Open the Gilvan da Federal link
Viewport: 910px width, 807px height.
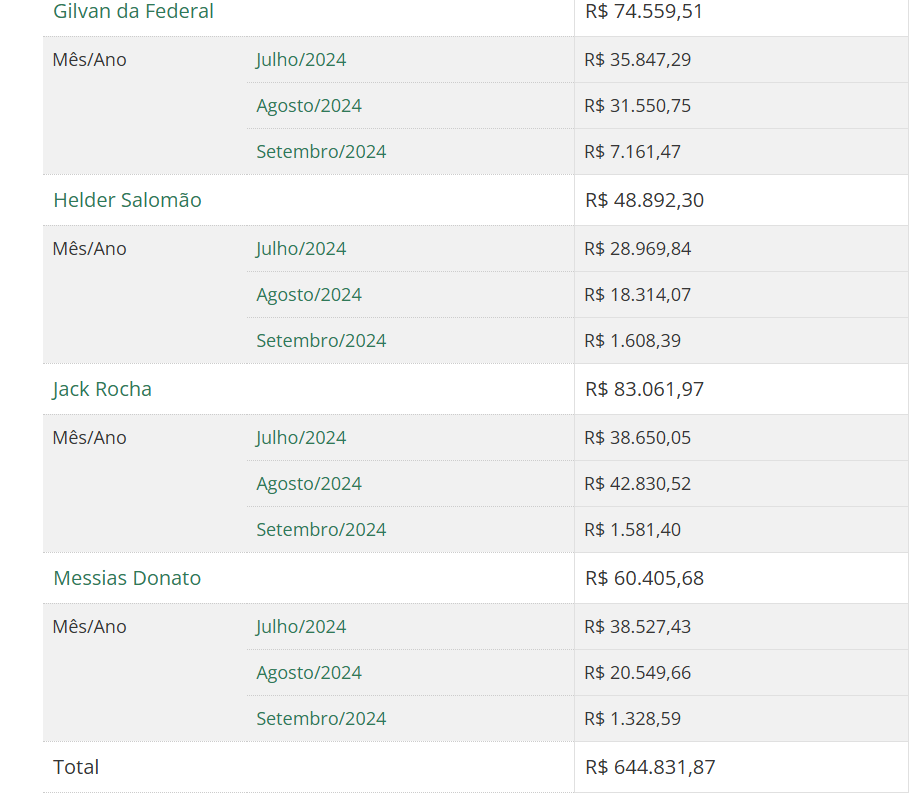click(133, 11)
